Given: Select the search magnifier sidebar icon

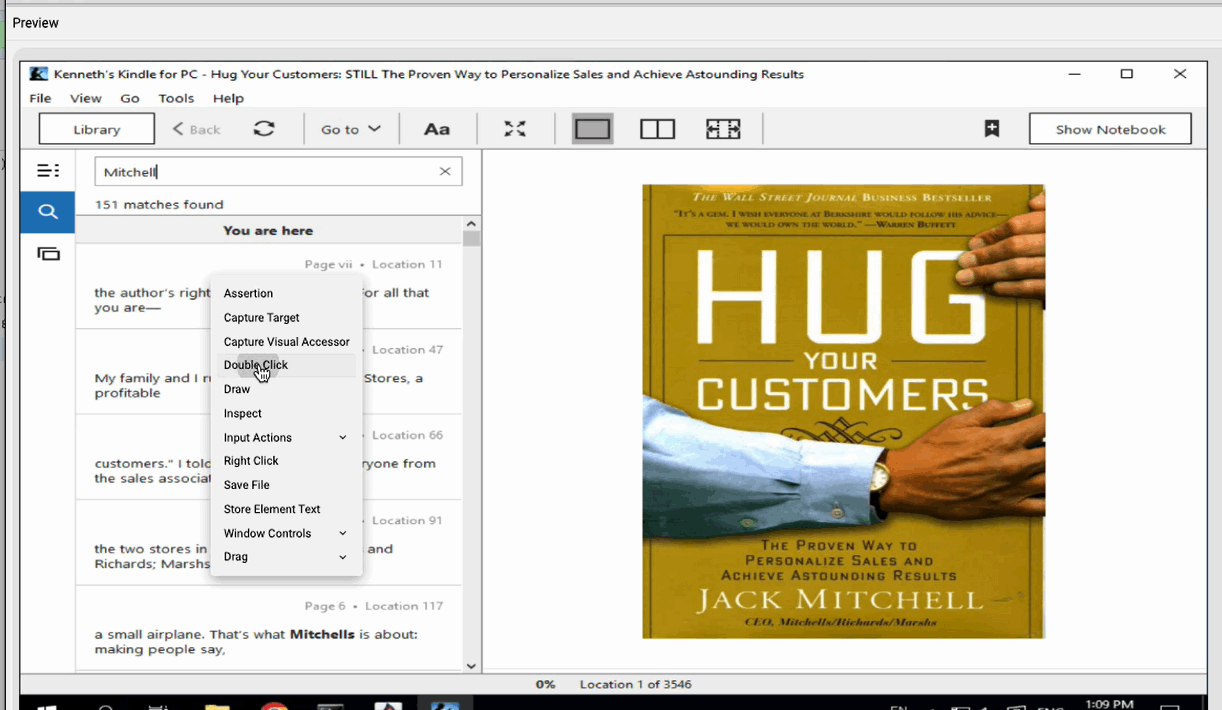Looking at the screenshot, I should pyautogui.click(x=48, y=212).
